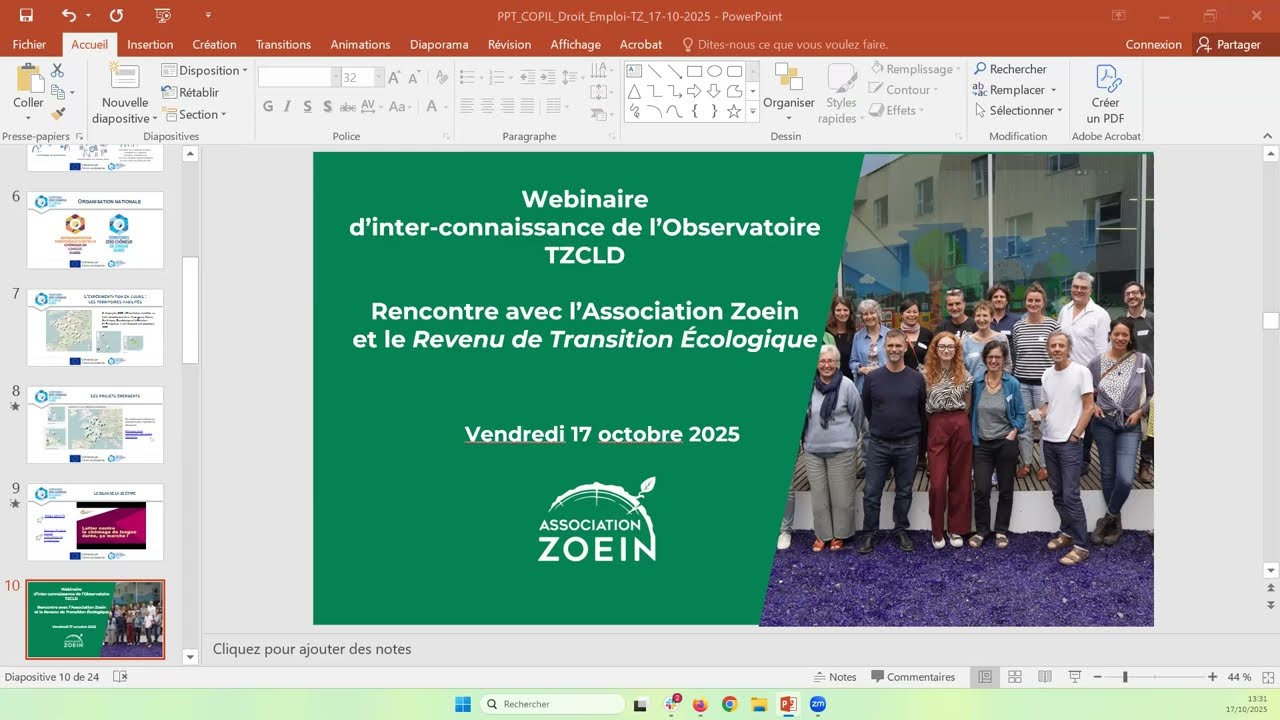The width and height of the screenshot is (1280, 720).
Task: Select the rectangle shape in gallery
Action: [694, 71]
